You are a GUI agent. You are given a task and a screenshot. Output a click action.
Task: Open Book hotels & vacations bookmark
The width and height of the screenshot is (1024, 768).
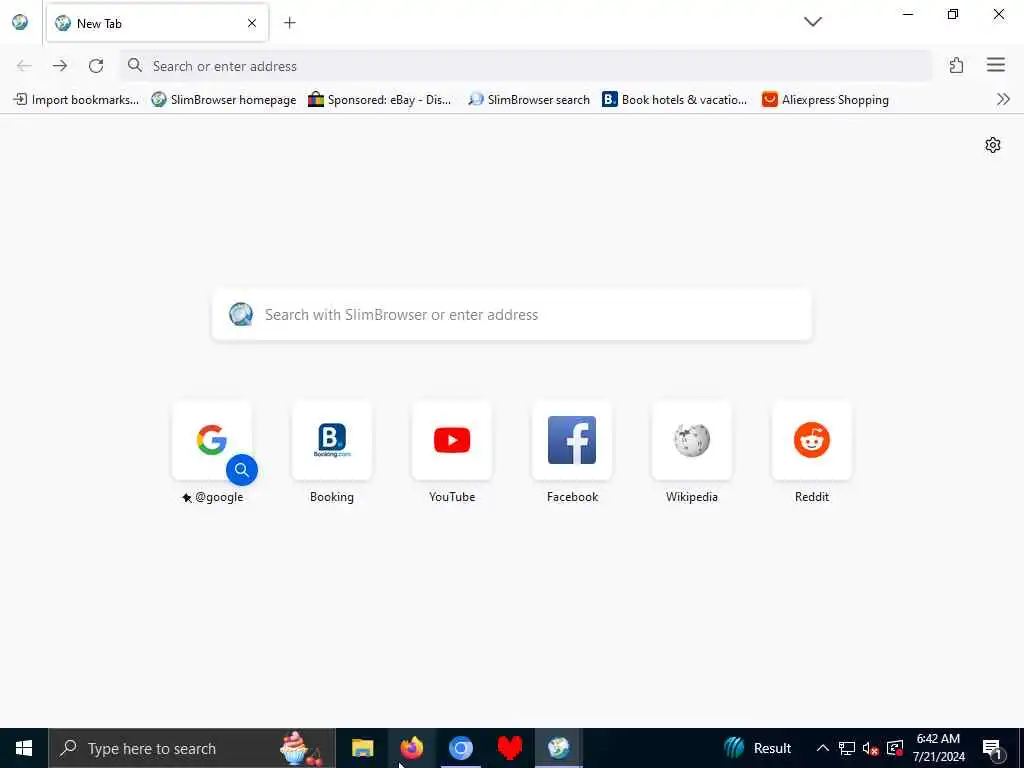point(675,100)
